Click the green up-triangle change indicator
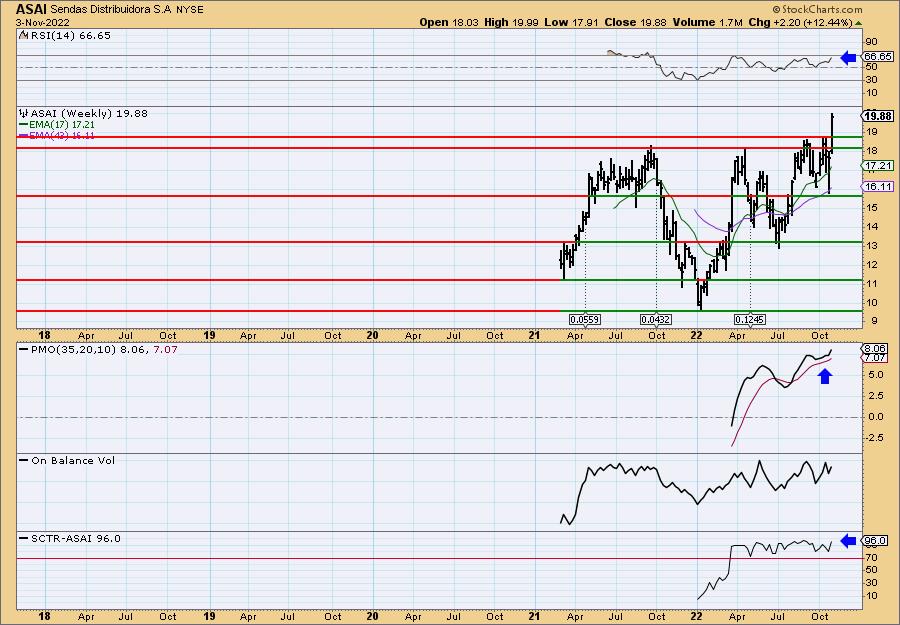Viewport: 900px width, 625px height. tap(858, 23)
